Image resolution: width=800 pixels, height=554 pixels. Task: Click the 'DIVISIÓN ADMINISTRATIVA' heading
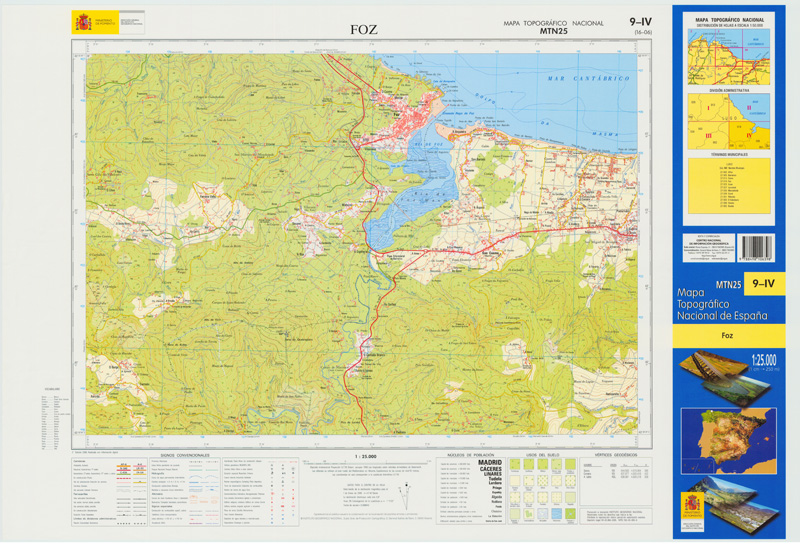click(729, 90)
